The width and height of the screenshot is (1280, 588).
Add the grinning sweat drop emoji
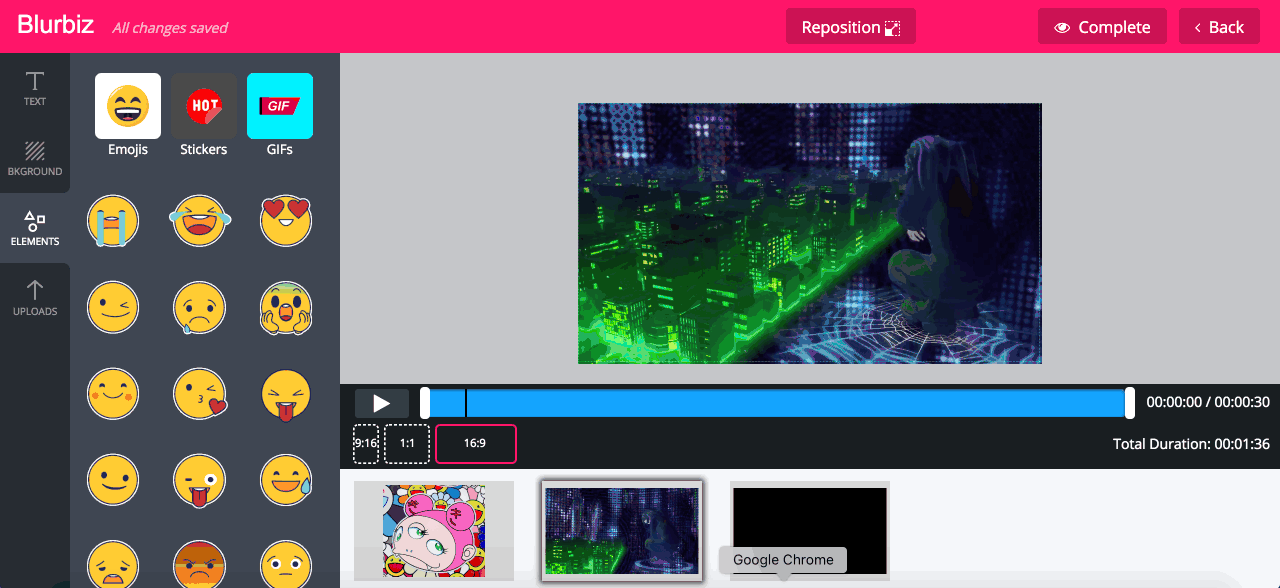(286, 479)
